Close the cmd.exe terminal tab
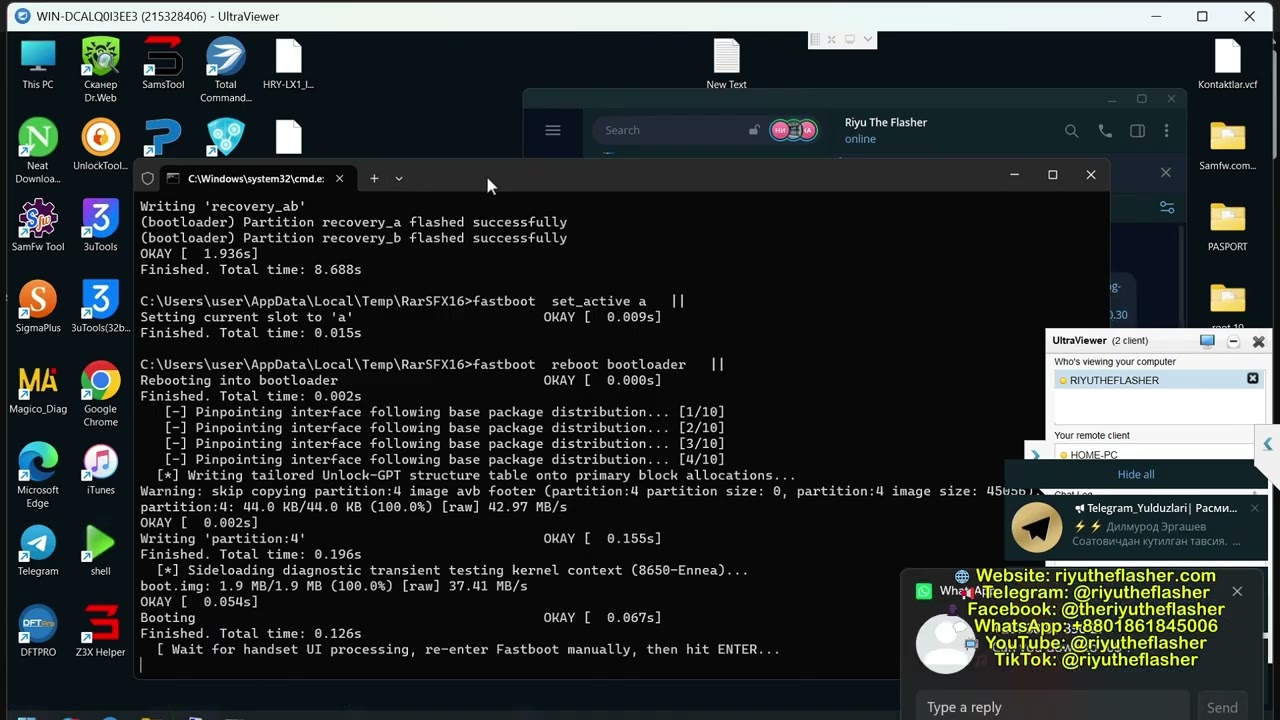Screen dimensions: 1280x720 340,178
